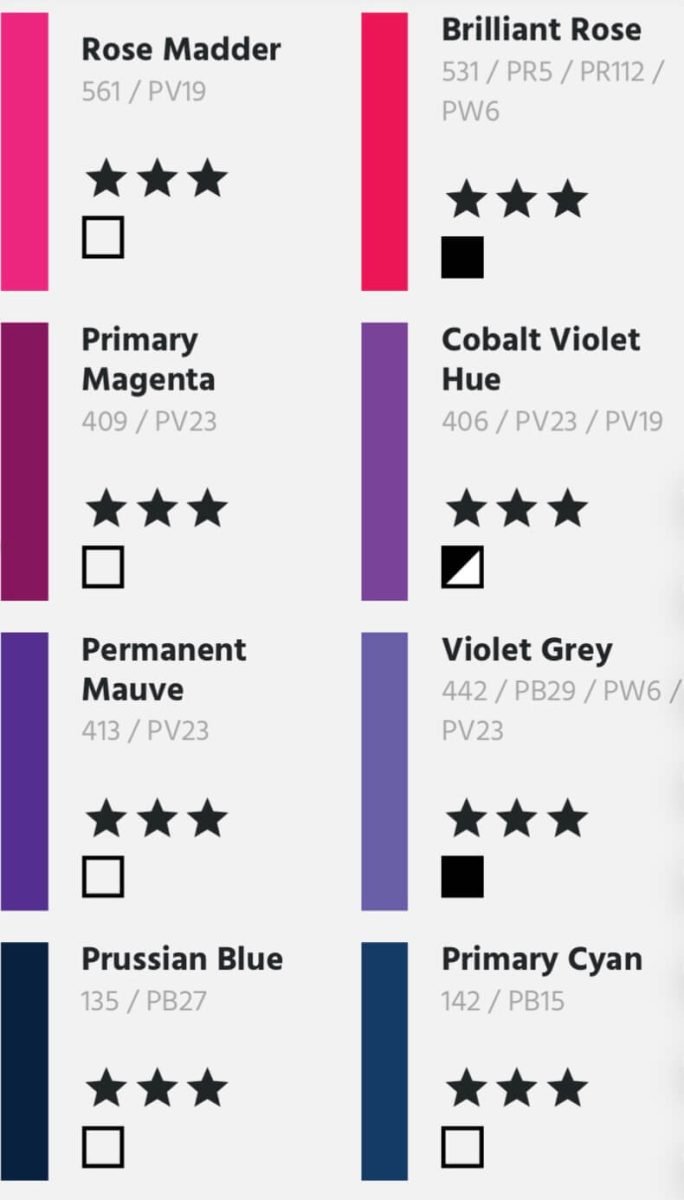684x1200 pixels.
Task: Click the Rose Madder star rating
Action: coord(156,180)
